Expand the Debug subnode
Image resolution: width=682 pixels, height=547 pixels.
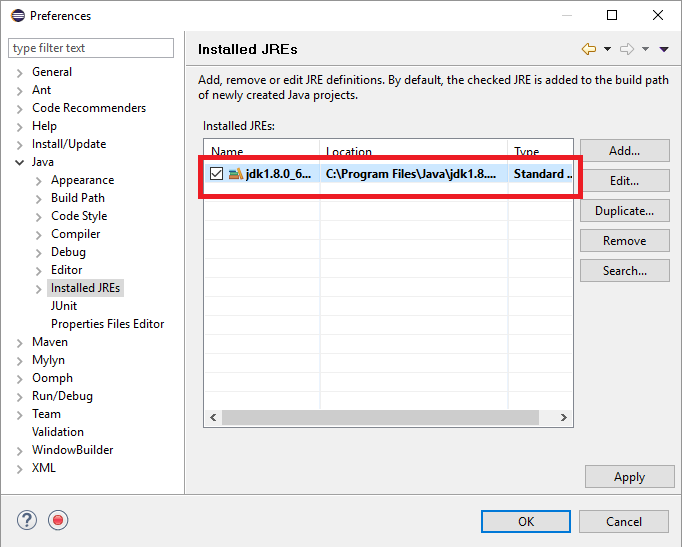click(x=38, y=253)
